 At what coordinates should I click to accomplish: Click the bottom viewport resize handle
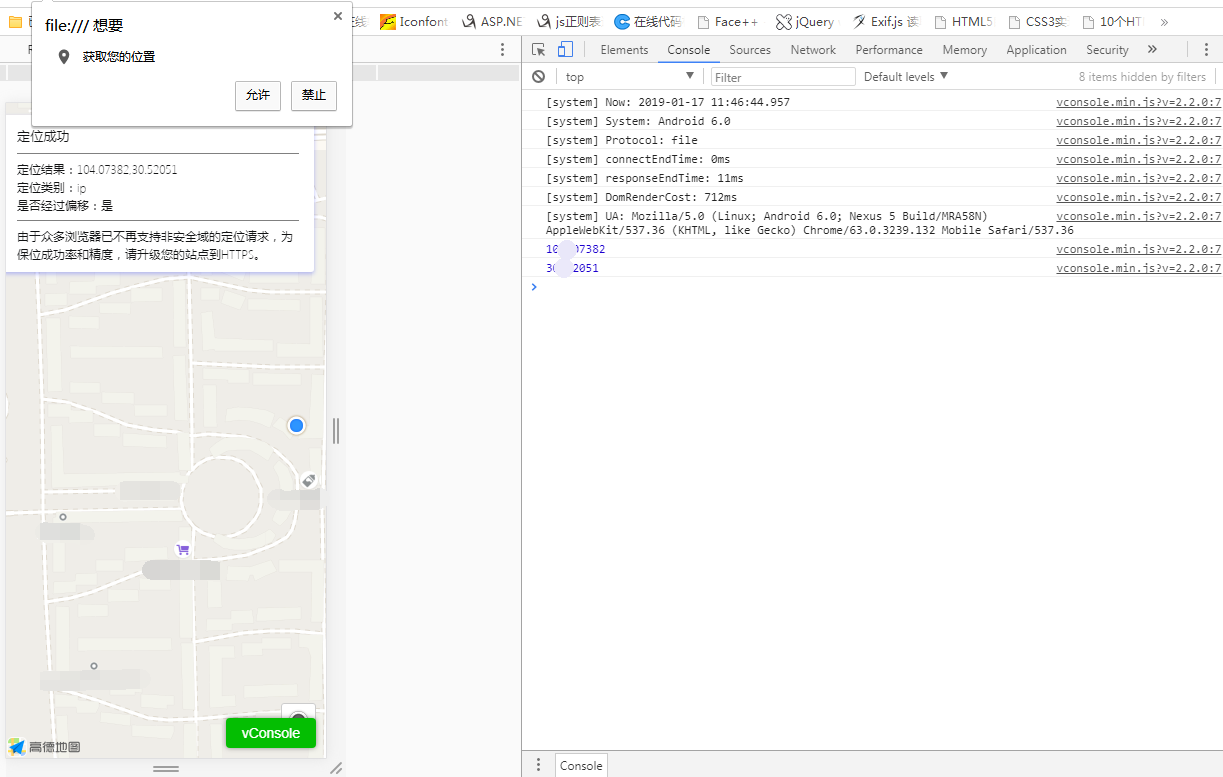[x=165, y=768]
